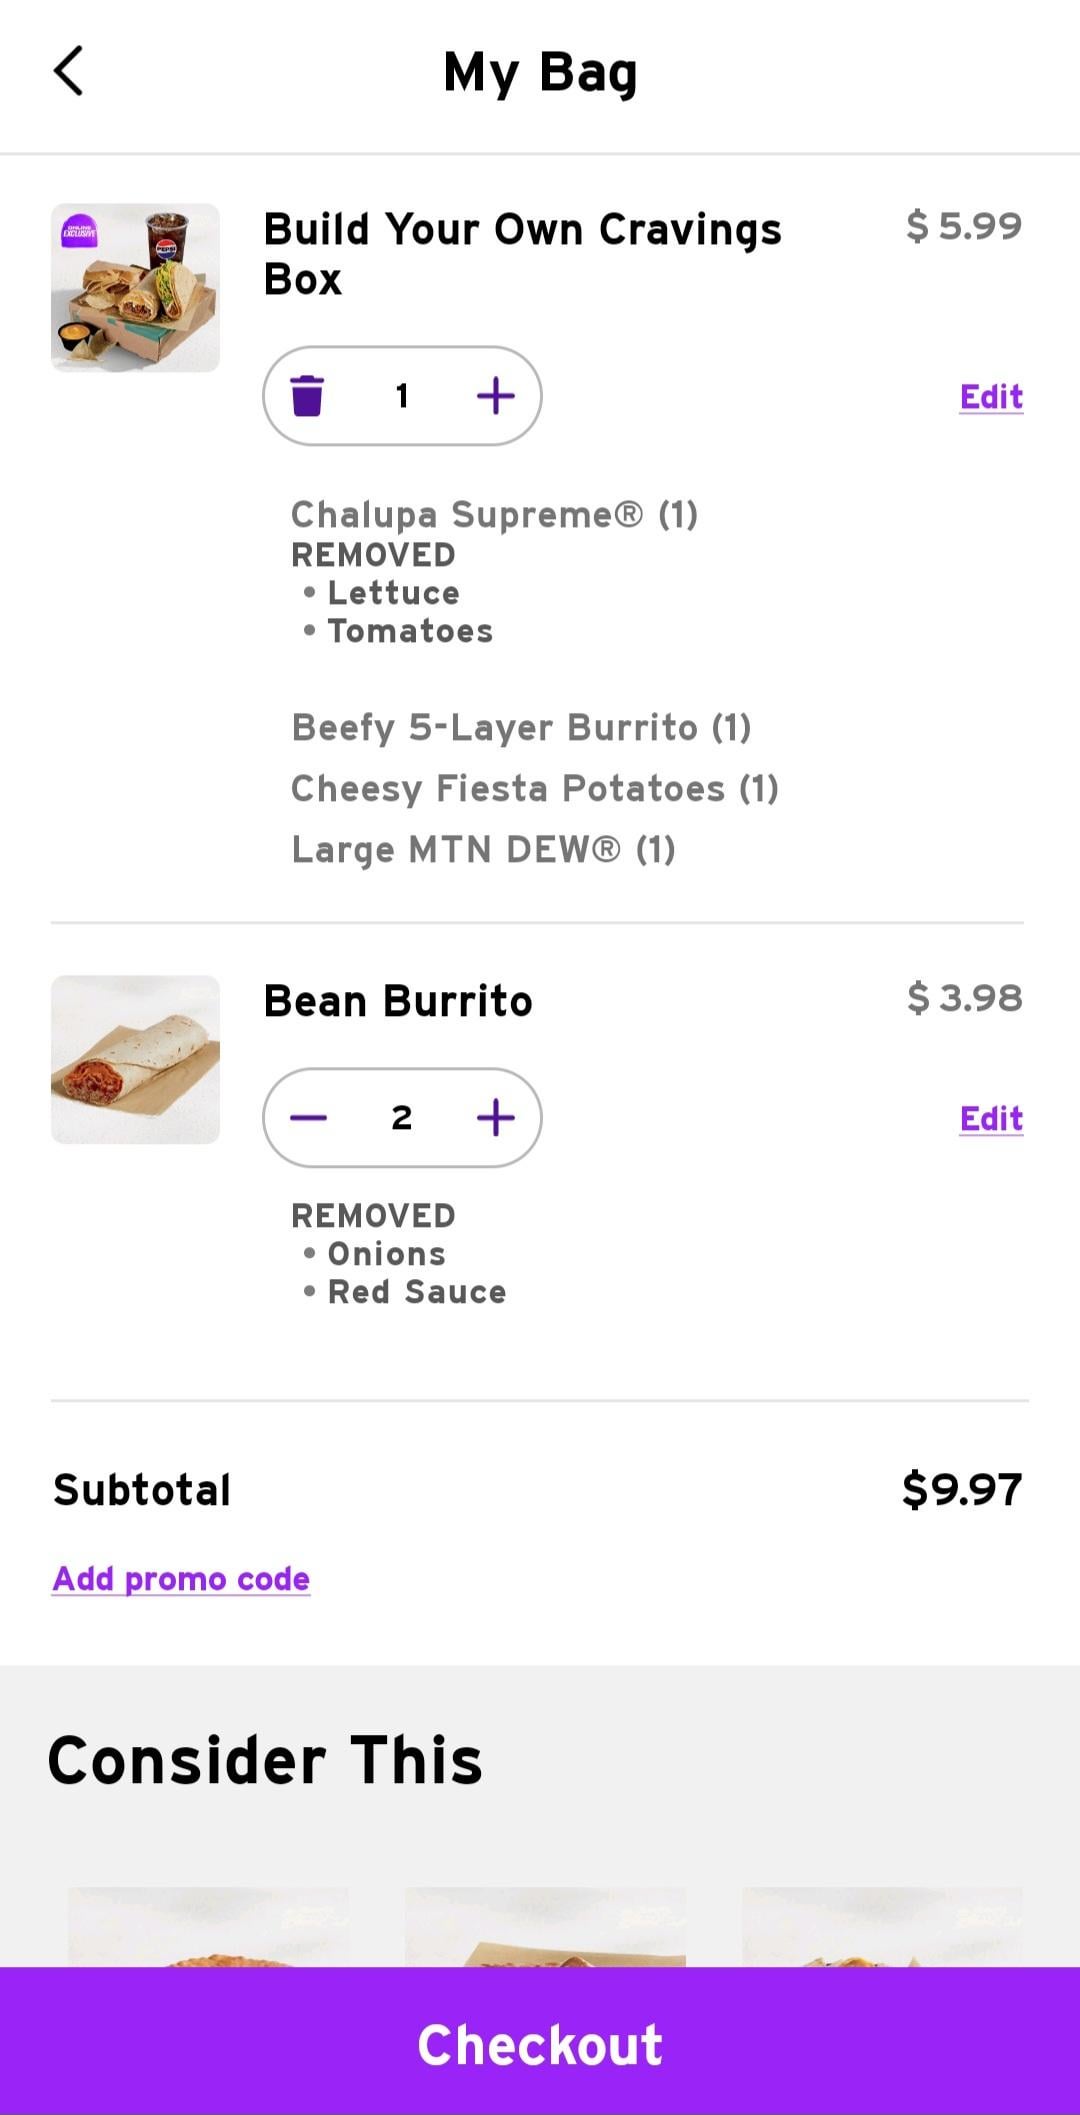Decrease Bean Burrito quantity with minus
This screenshot has height=2115, width=1080.
click(308, 1117)
